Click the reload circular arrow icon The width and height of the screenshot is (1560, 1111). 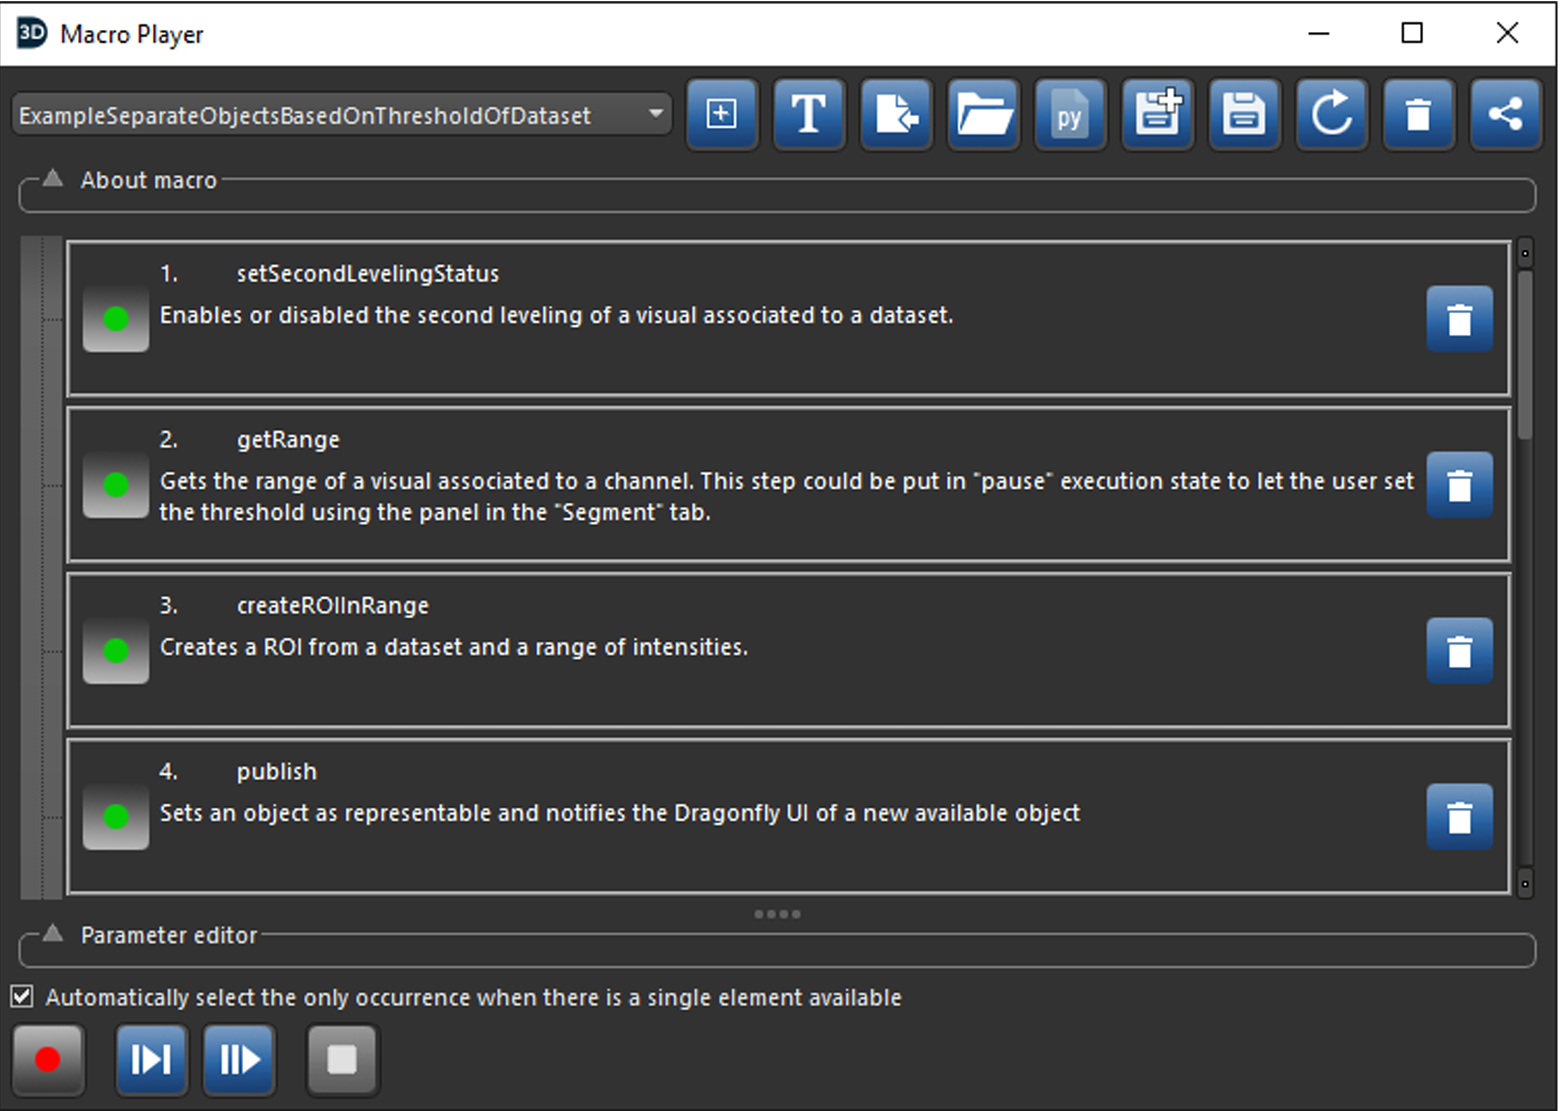(x=1331, y=114)
